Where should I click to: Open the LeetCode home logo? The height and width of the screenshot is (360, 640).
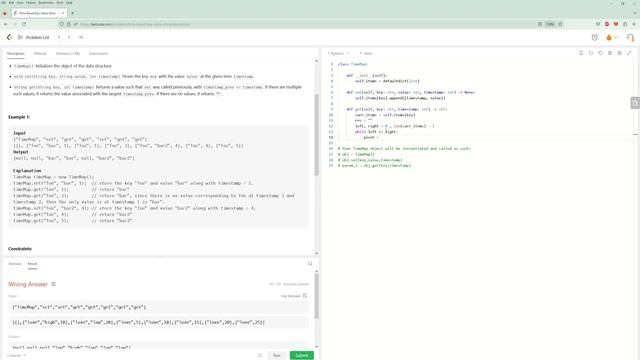[9, 37]
